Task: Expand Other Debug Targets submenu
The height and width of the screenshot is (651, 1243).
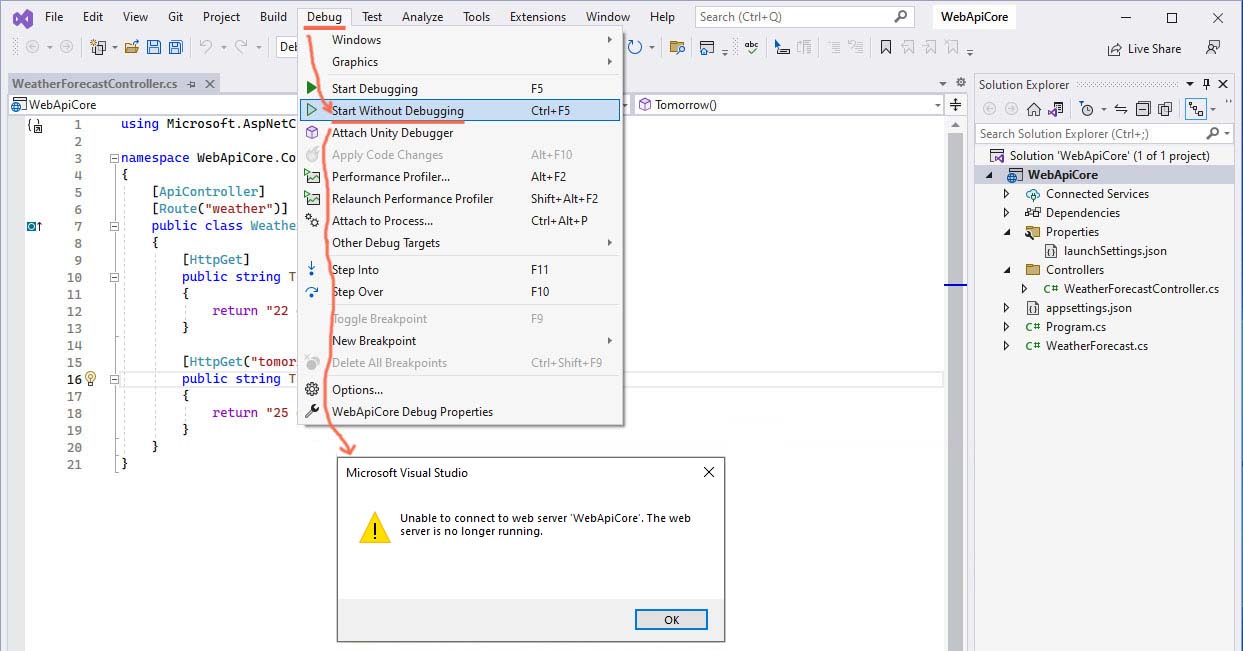Action: coord(461,243)
